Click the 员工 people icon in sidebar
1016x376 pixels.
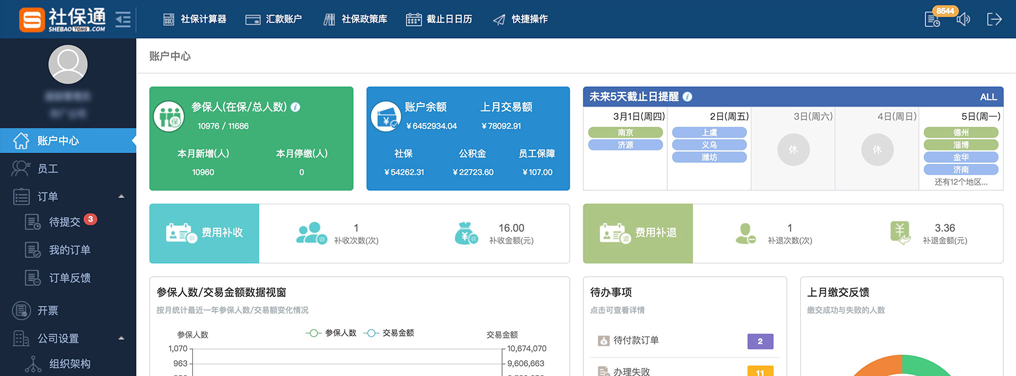coord(21,169)
